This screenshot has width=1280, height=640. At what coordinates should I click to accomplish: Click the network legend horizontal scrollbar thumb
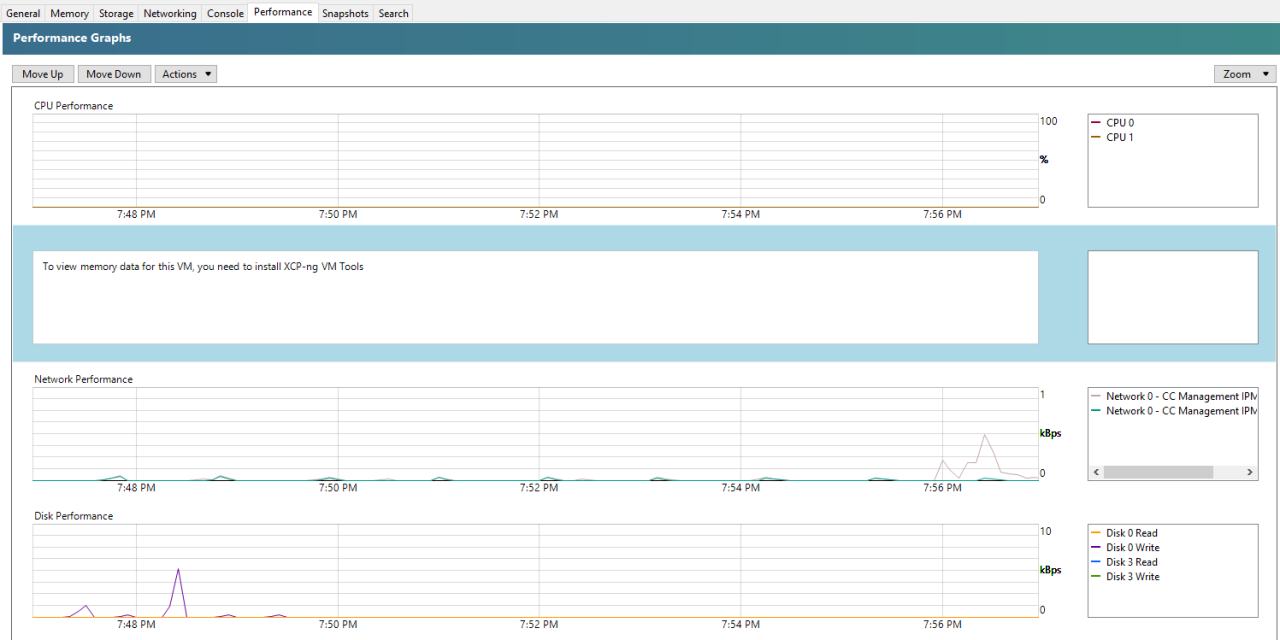point(1158,472)
